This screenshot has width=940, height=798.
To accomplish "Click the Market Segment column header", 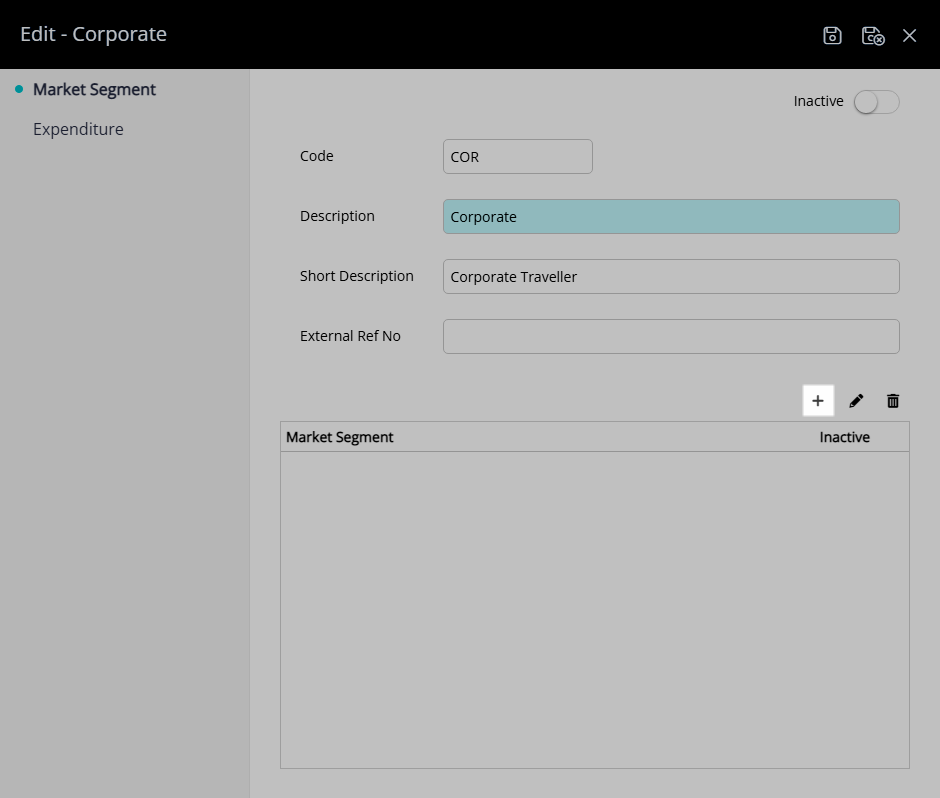I will click(x=339, y=437).
